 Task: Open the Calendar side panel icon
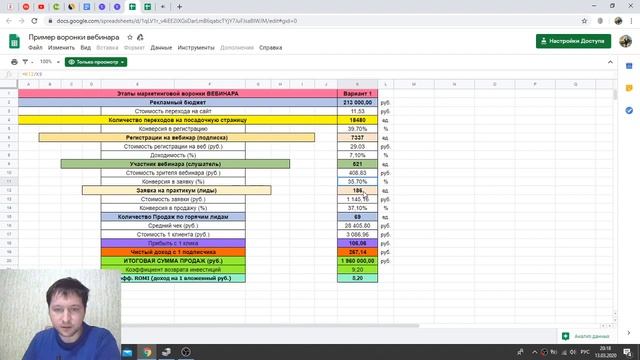(x=629, y=66)
